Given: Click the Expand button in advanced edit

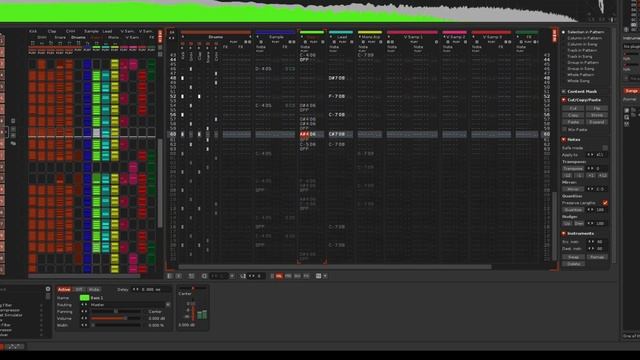Looking at the screenshot, I should (597, 122).
